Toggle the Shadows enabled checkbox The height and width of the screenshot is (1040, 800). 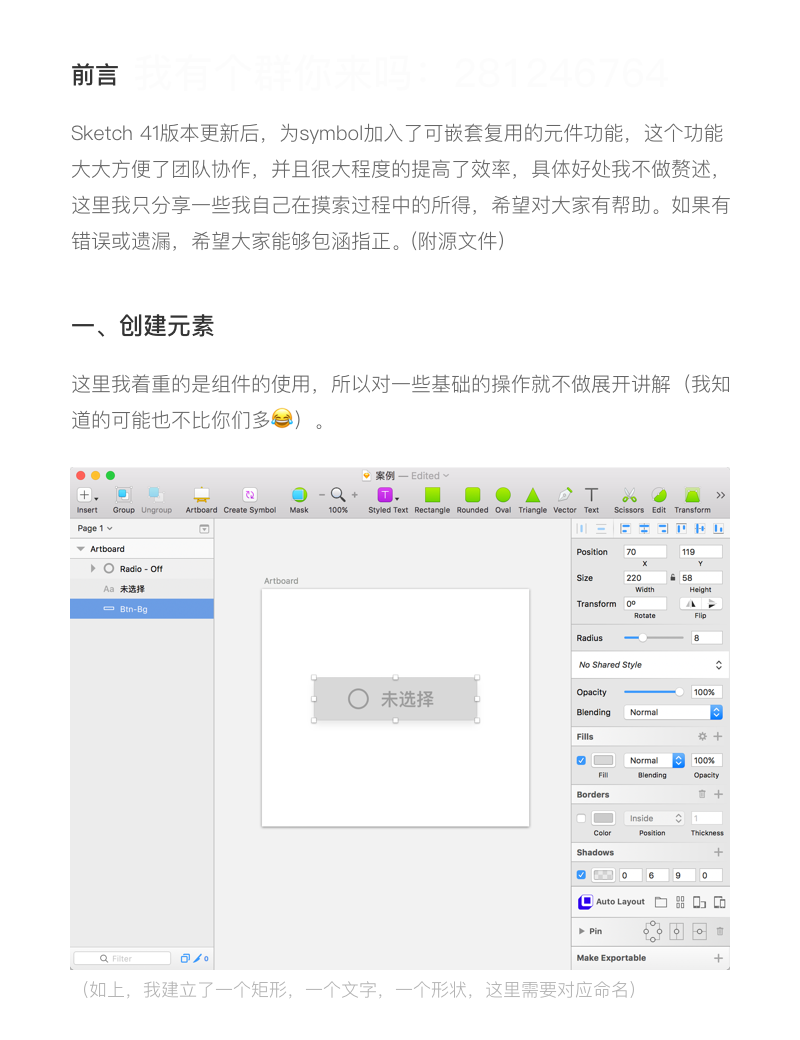click(x=581, y=875)
